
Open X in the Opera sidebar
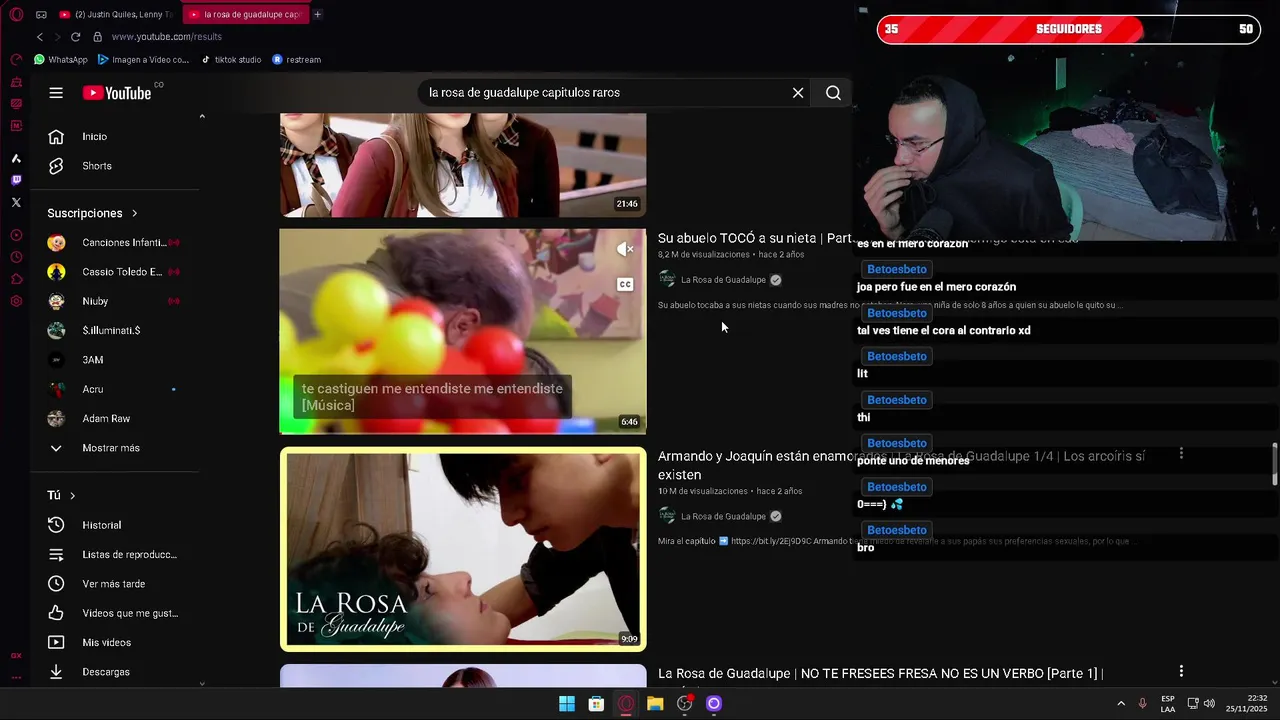[x=16, y=202]
